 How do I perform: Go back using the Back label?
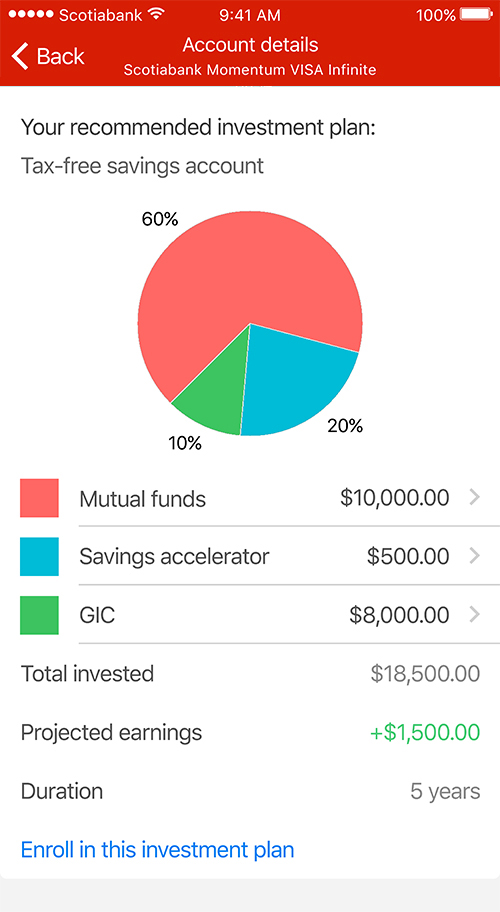60,56
